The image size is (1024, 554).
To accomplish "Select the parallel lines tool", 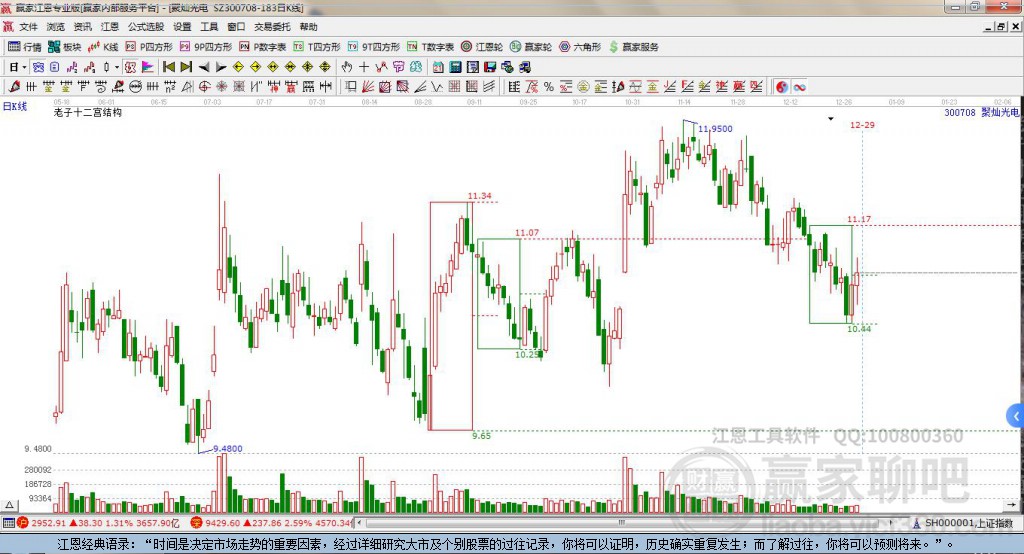I will 488,86.
